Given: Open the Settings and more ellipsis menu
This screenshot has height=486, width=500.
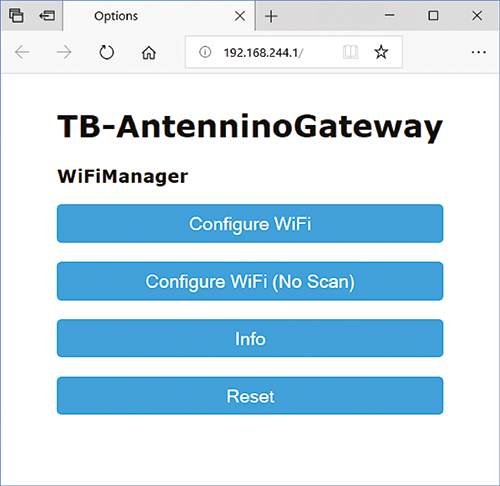Looking at the screenshot, I should [478, 52].
